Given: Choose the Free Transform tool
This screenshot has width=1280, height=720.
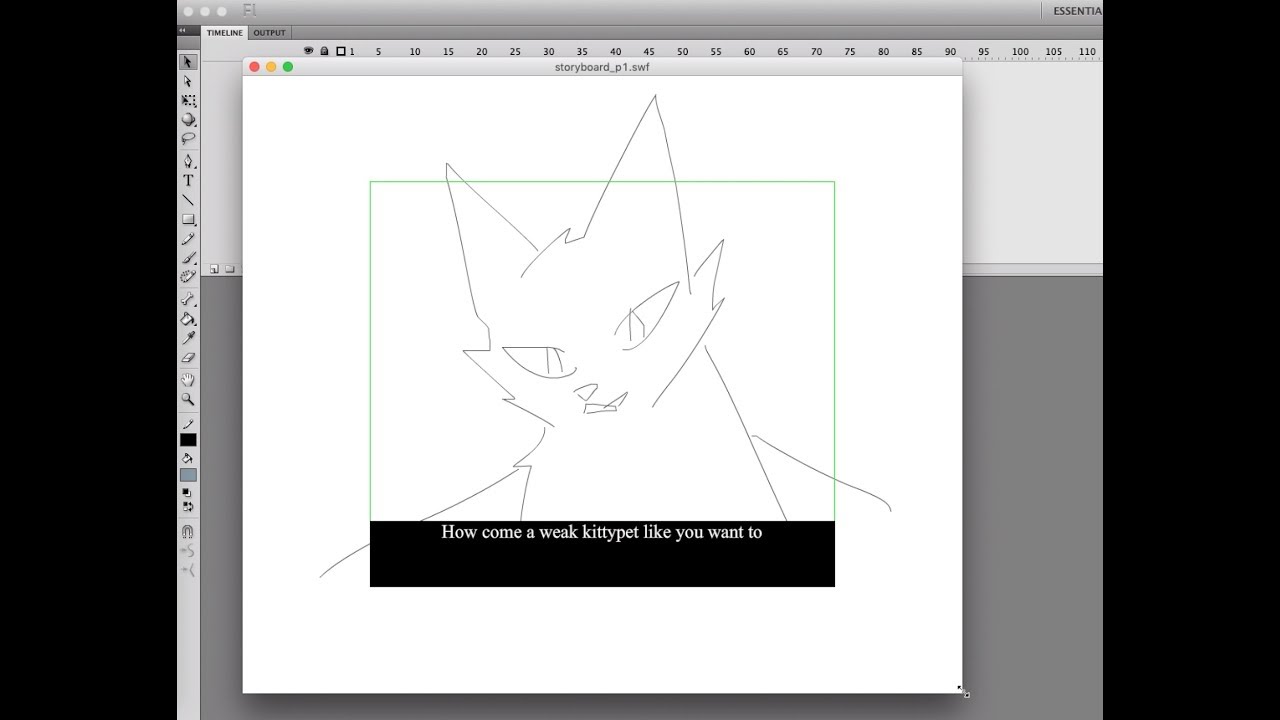Looking at the screenshot, I should coord(188,101).
